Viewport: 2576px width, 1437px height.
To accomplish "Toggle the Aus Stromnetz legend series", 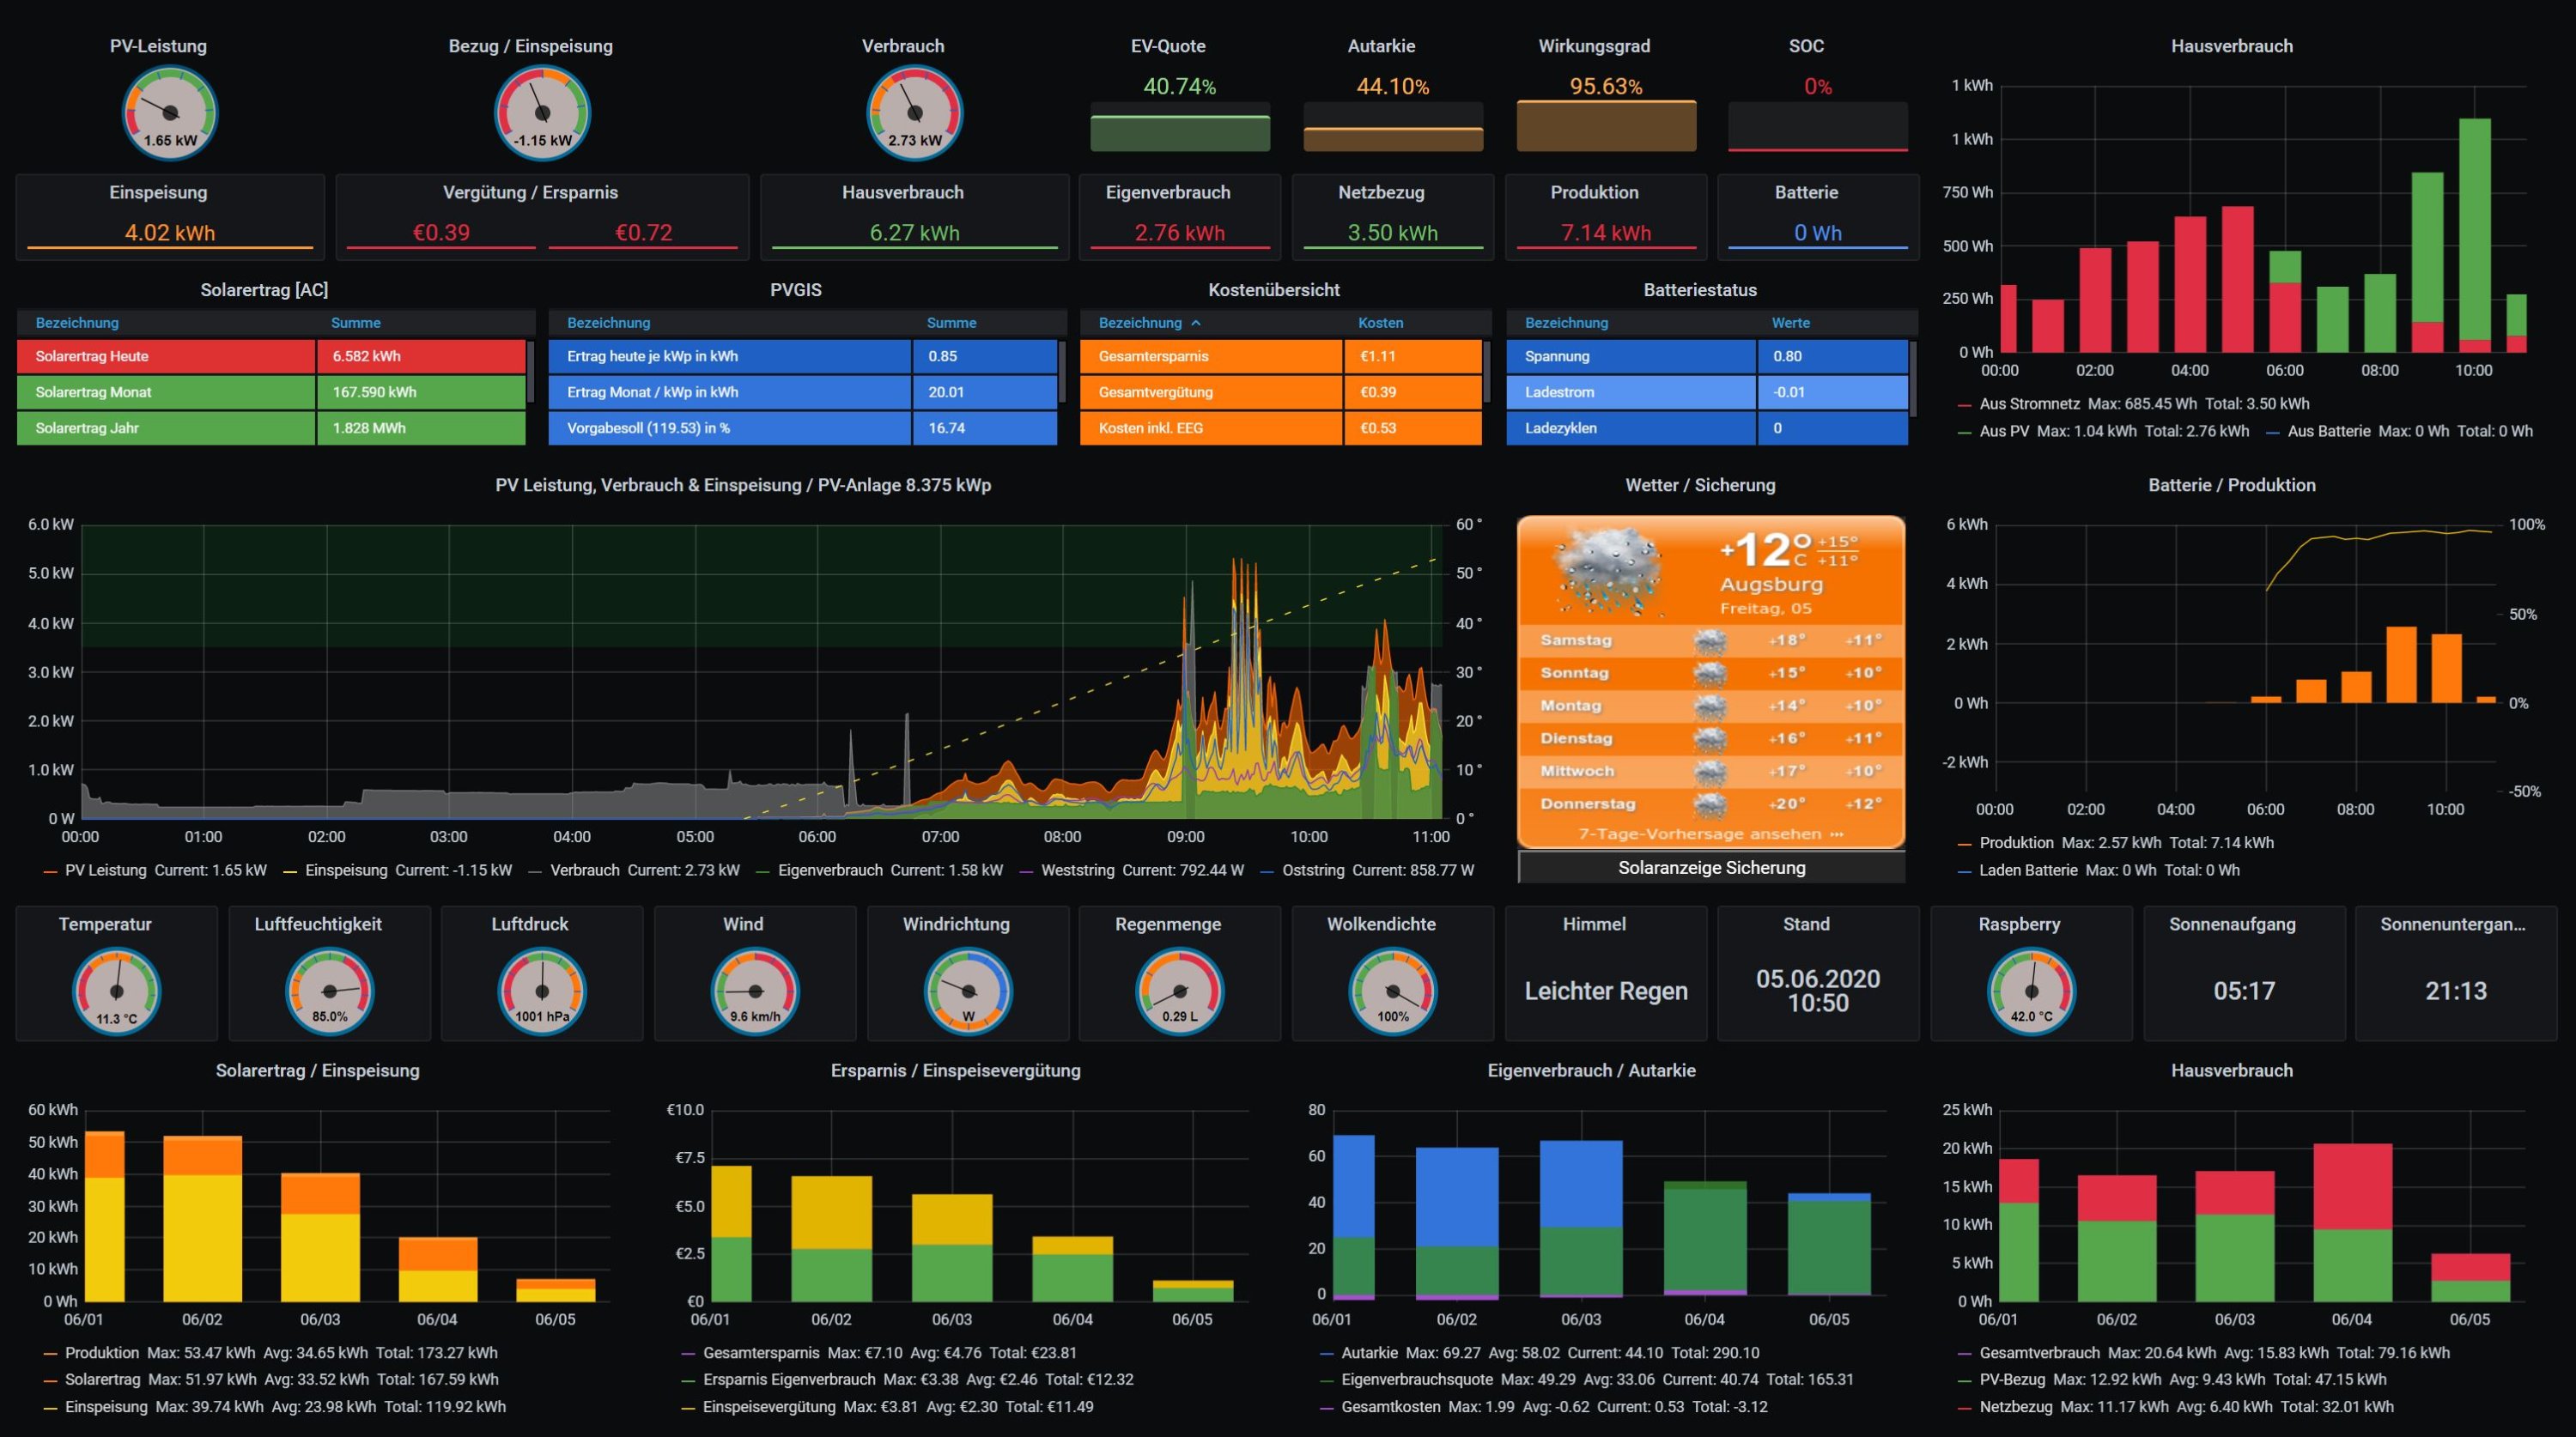I will point(2029,404).
